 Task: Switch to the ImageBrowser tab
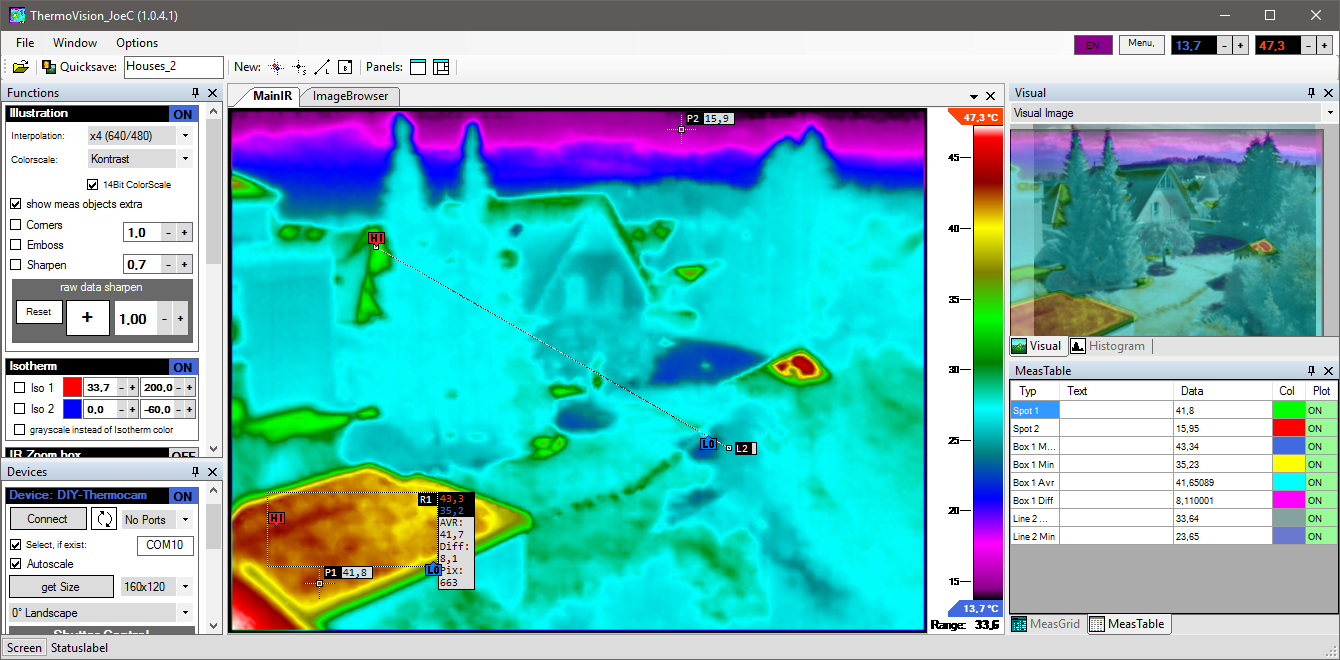tap(350, 96)
